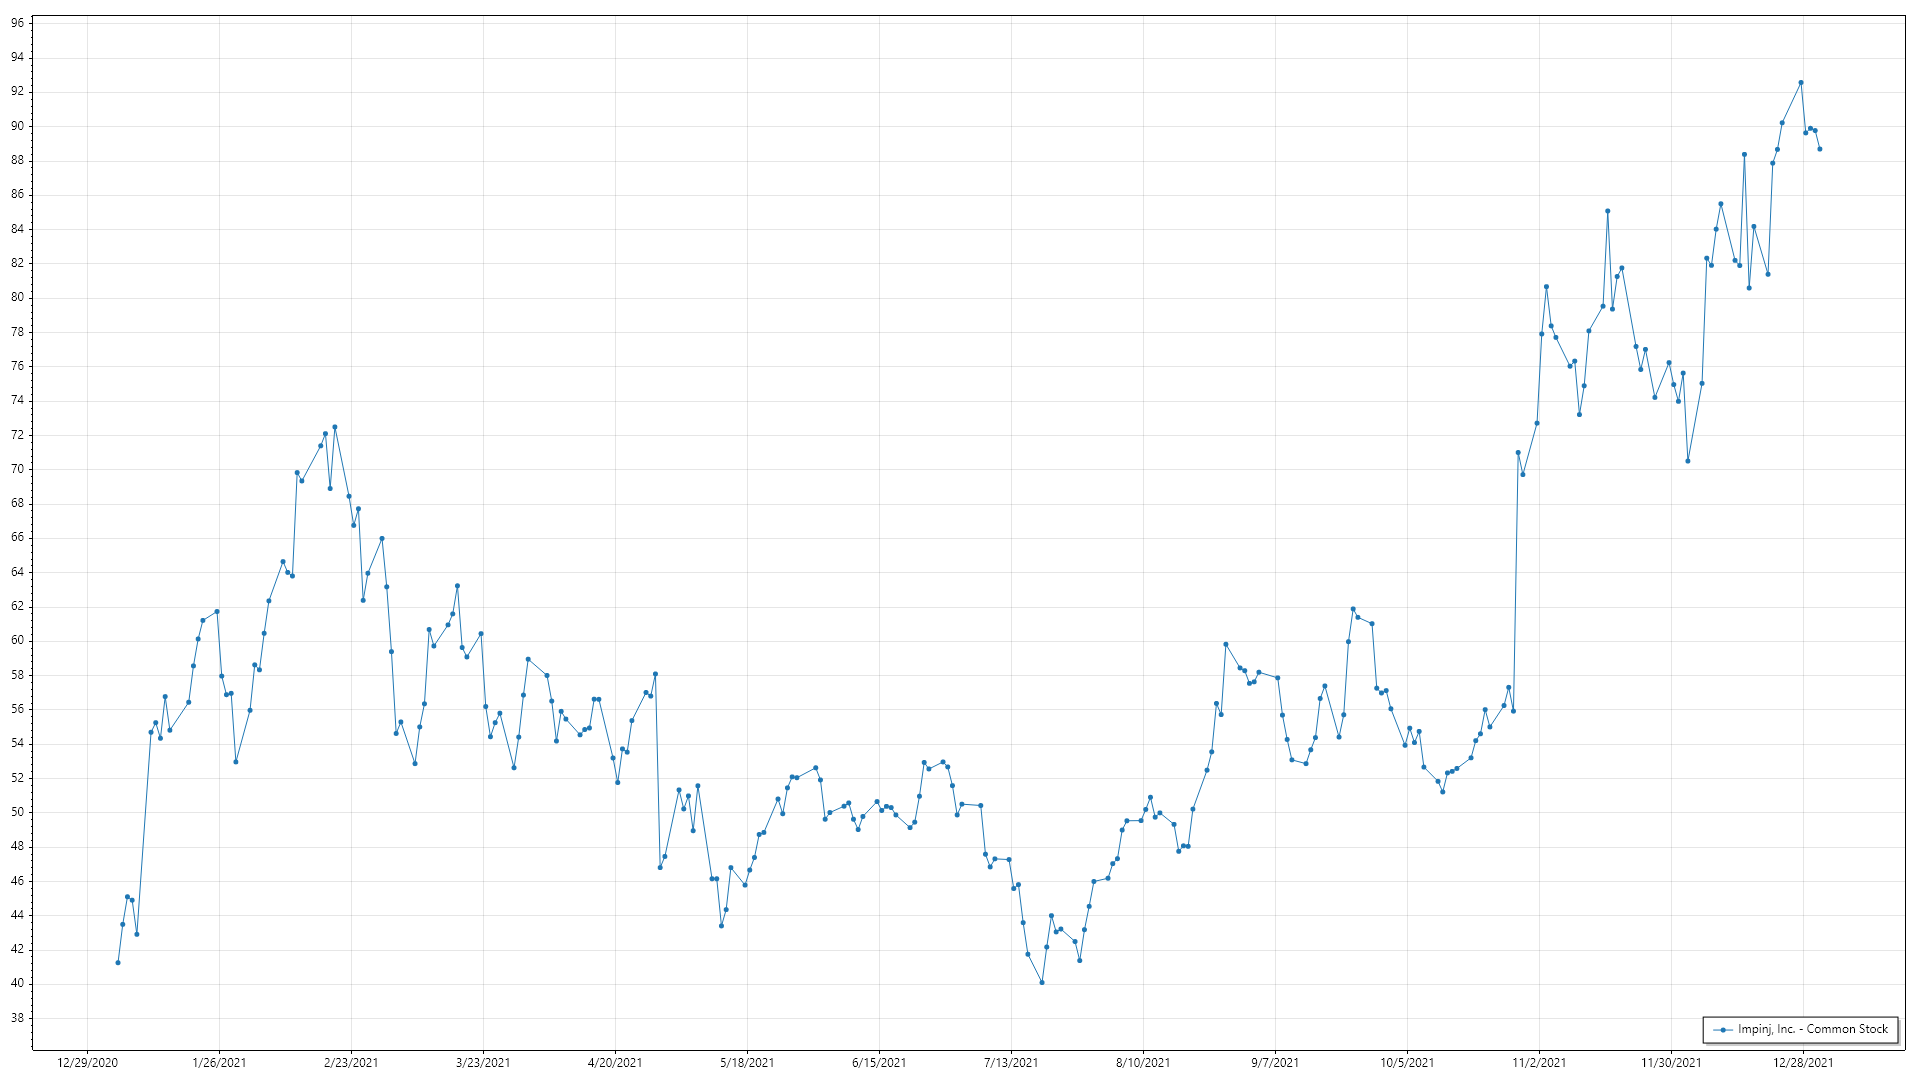The image size is (1920, 1080).
Task: Click the 2/23/2021 x-axis date label
Action: pos(351,1063)
